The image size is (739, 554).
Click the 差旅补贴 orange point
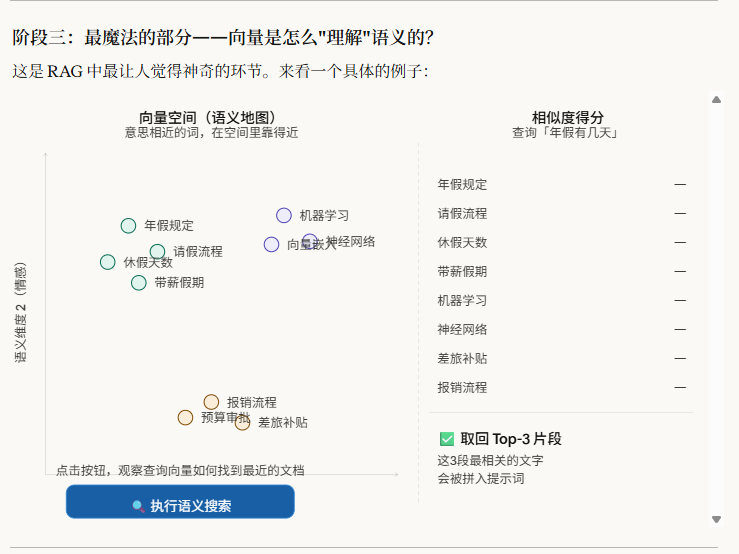(x=242, y=423)
